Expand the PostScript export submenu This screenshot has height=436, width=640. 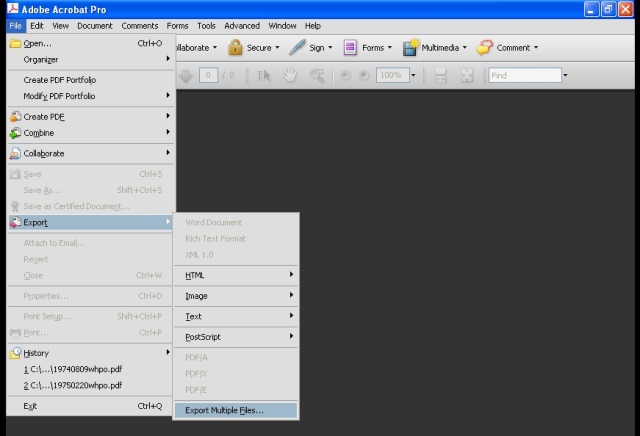(x=236, y=337)
